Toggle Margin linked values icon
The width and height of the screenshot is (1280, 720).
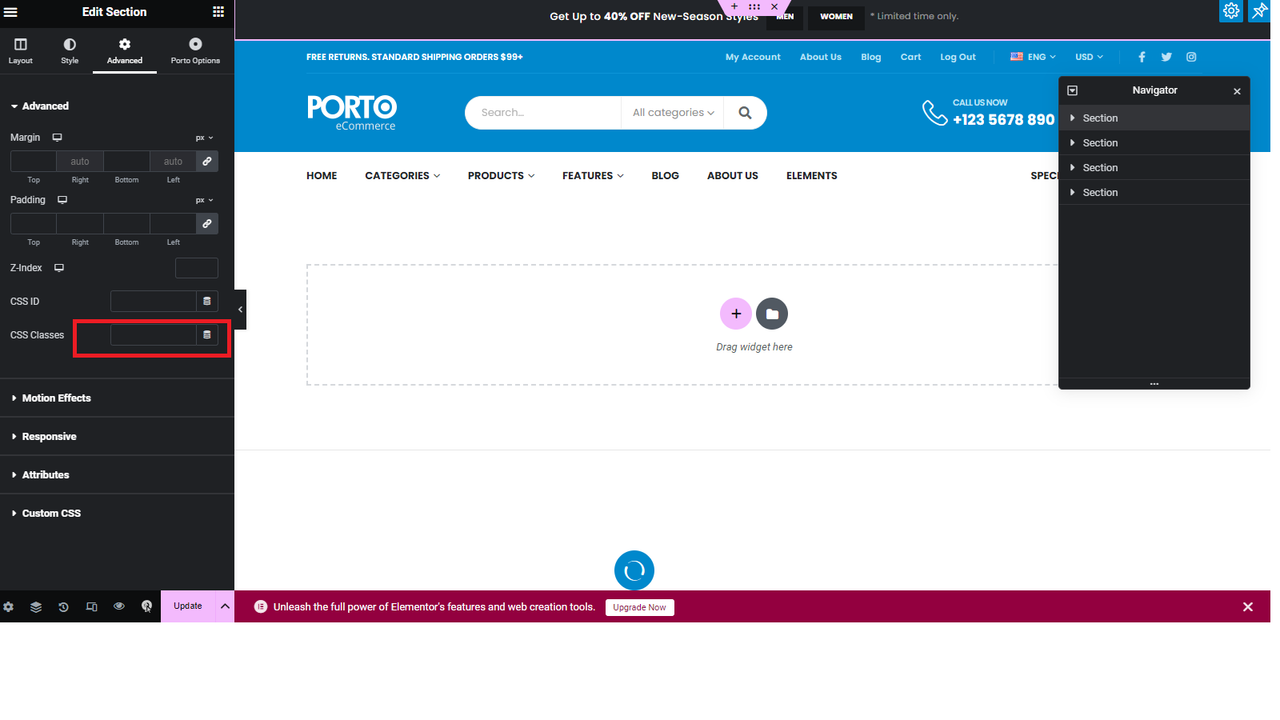207,161
